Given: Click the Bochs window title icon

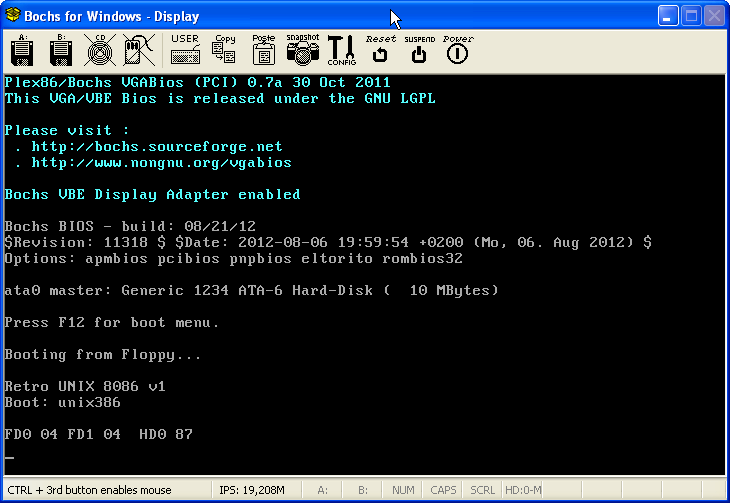Looking at the screenshot, I should pos(13,15).
